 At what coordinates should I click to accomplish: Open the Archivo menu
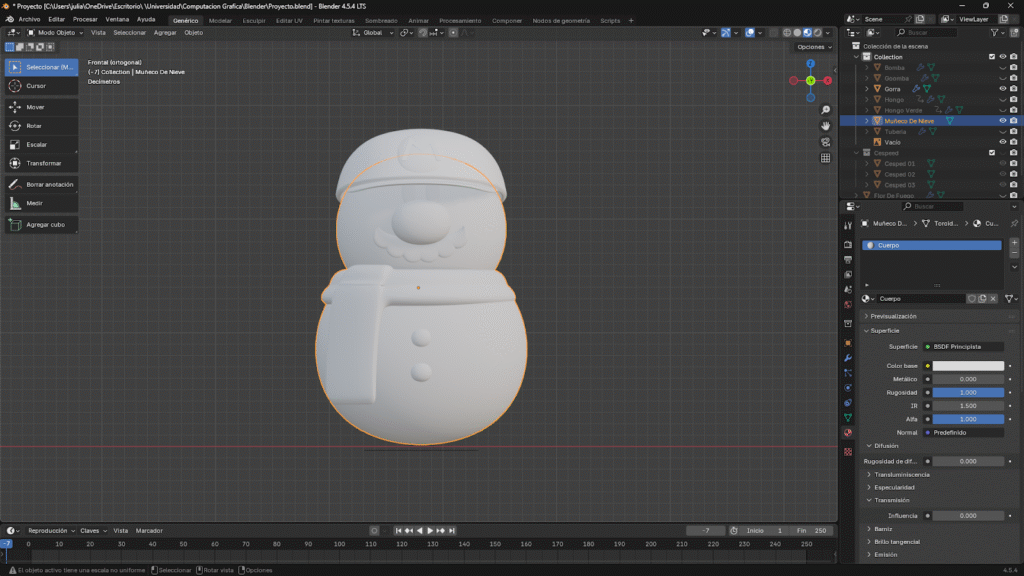coord(29,20)
